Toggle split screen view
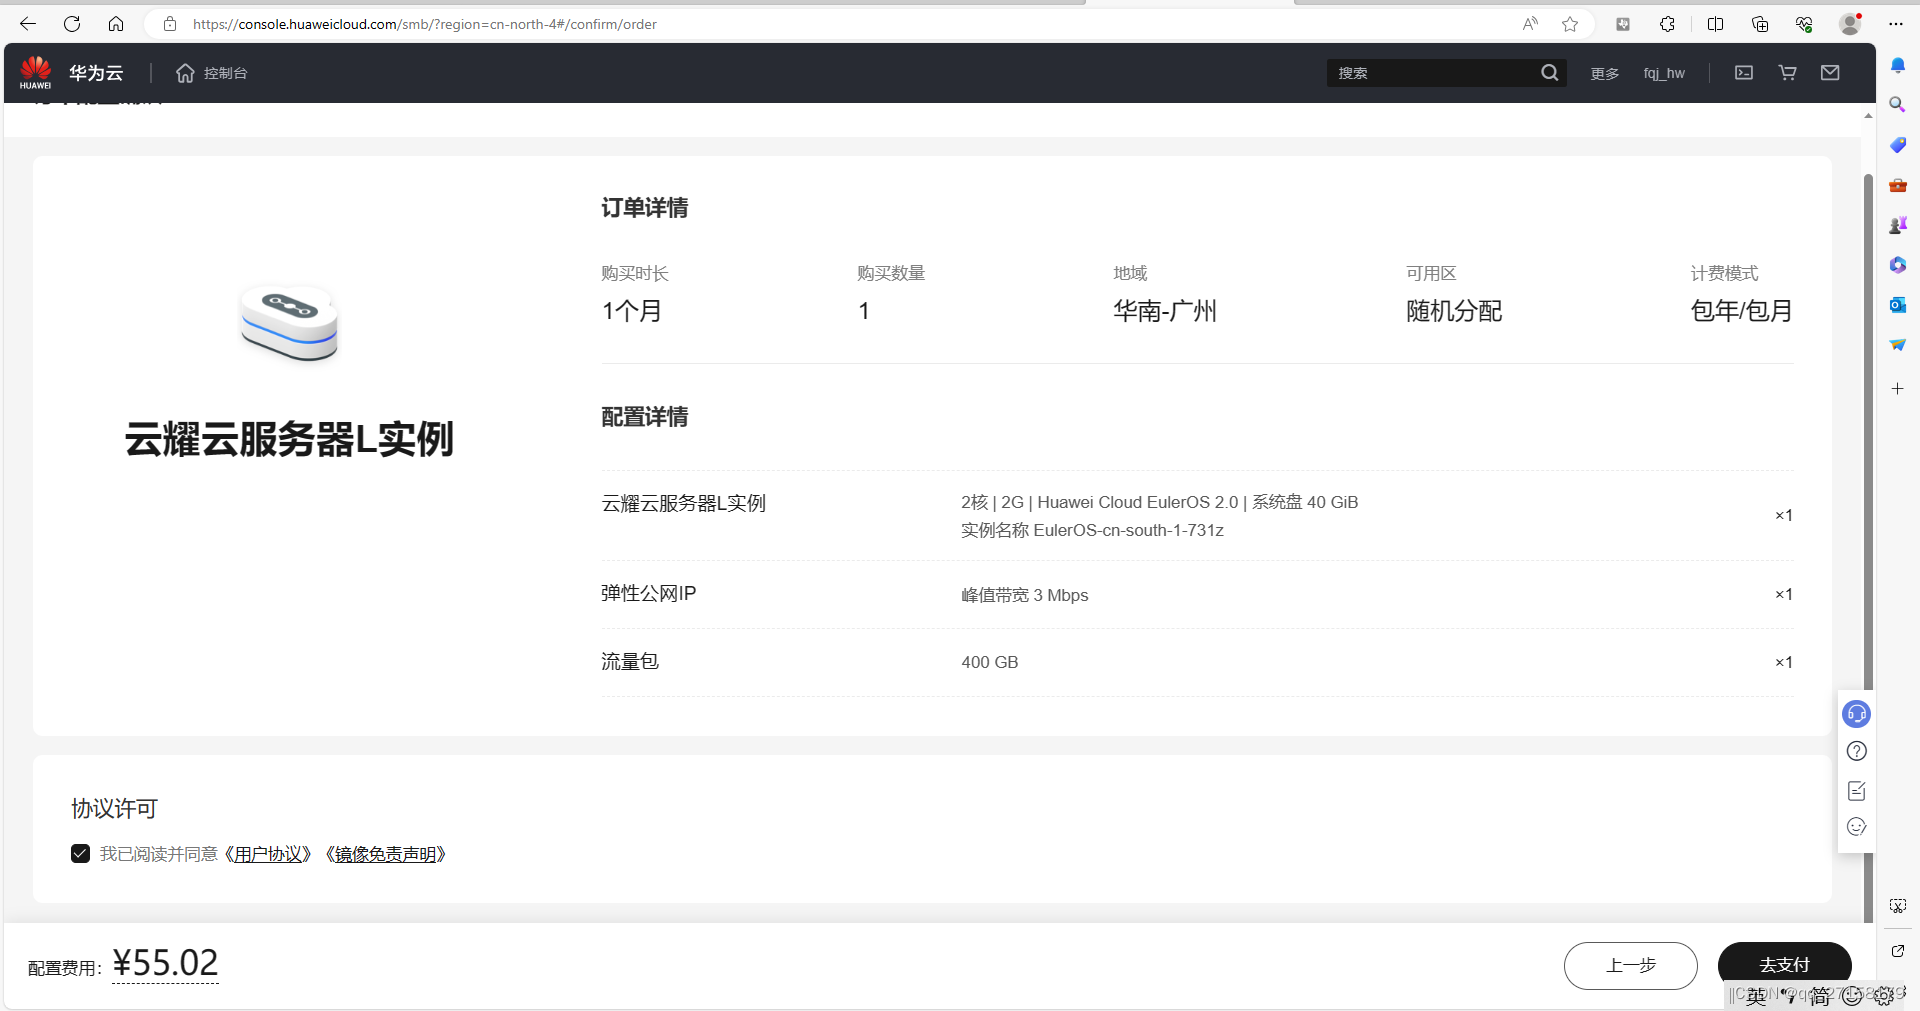1920x1011 pixels. tap(1715, 24)
